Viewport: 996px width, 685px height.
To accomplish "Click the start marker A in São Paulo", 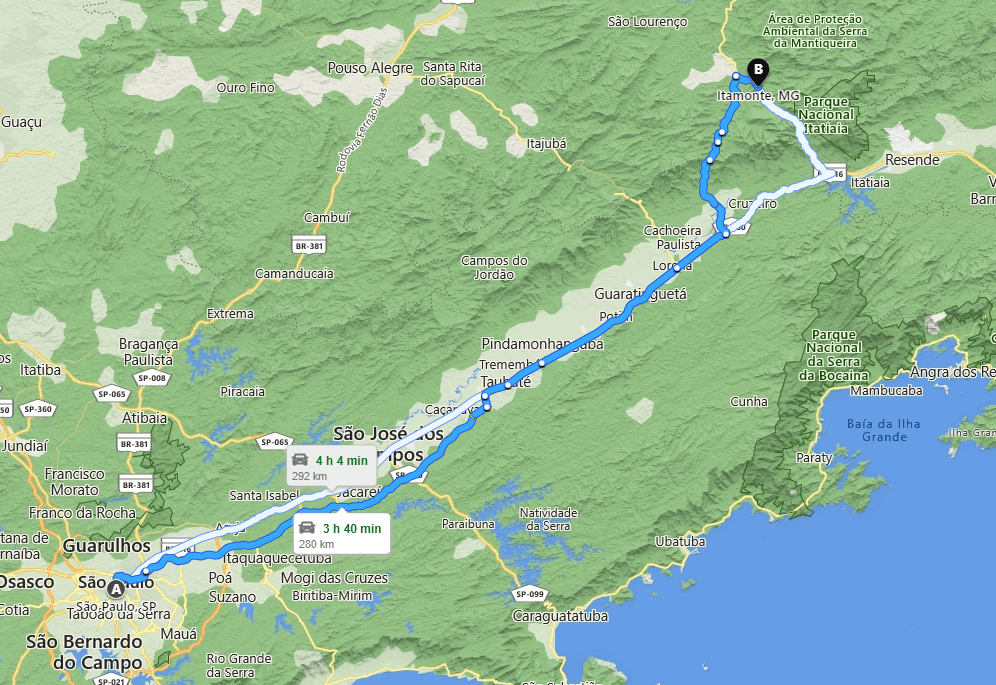I will click(x=116, y=589).
